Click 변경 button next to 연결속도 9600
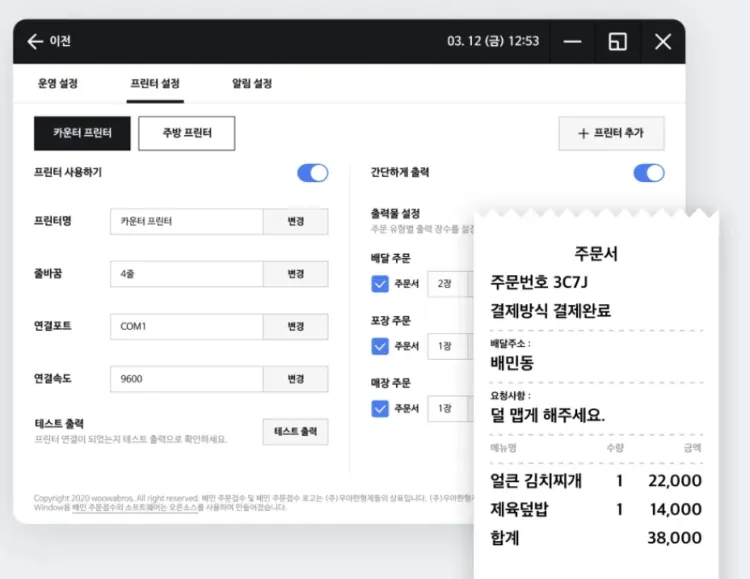Viewport: 750px width, 579px height. tap(295, 379)
